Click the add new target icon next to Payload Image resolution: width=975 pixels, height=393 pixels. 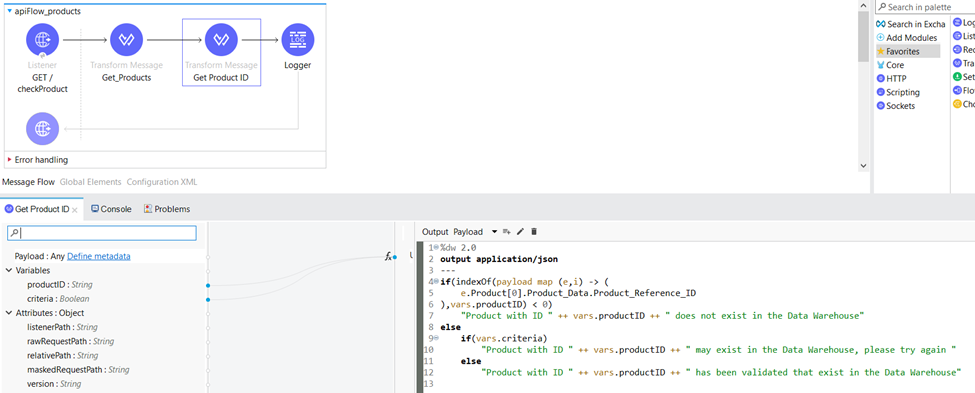507,231
